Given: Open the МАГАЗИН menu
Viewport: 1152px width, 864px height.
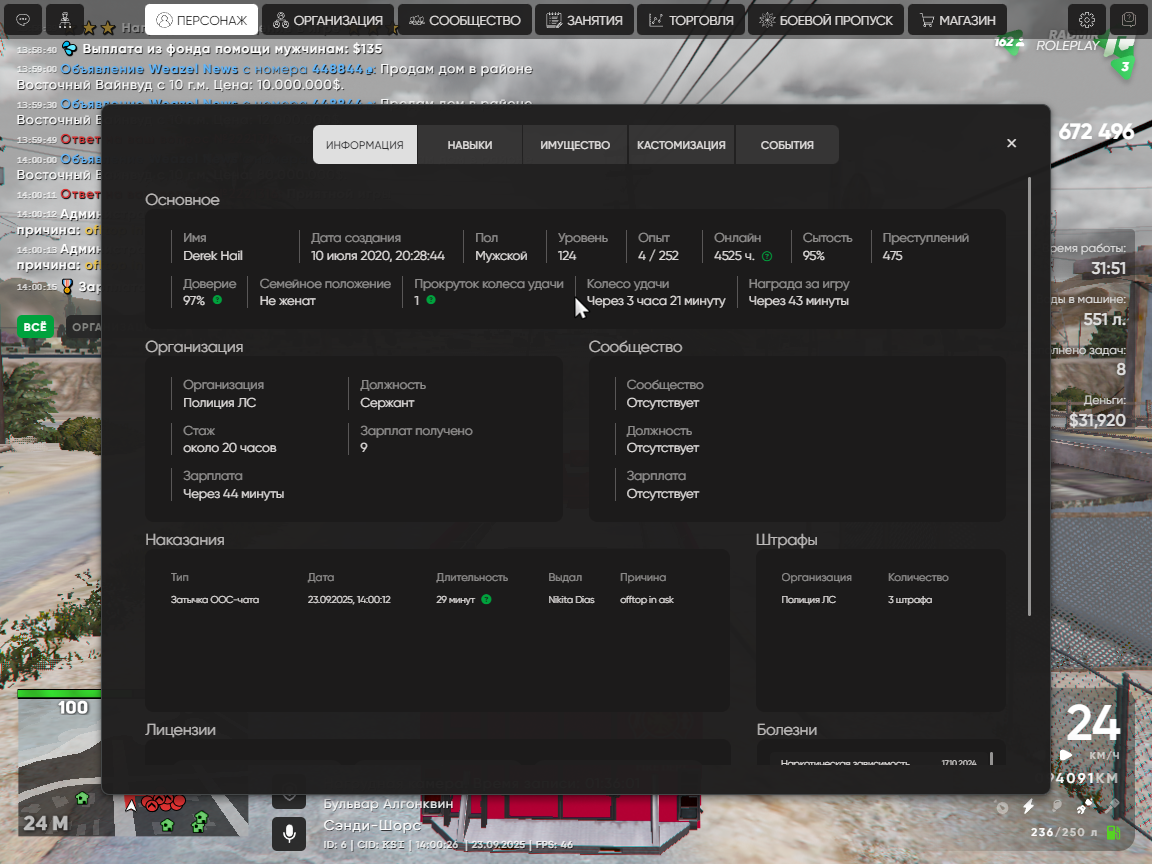Looking at the screenshot, I should click(x=957, y=20).
